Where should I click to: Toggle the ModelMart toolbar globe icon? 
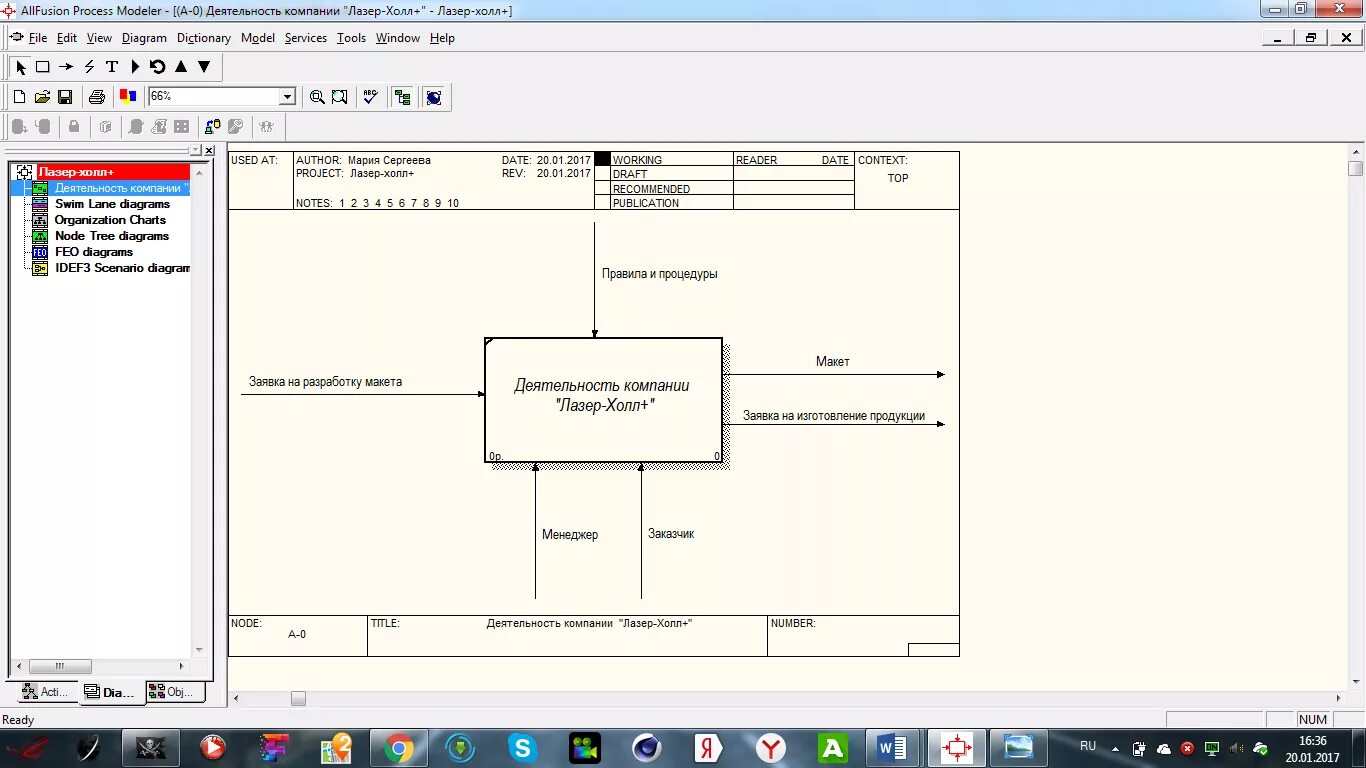point(433,97)
